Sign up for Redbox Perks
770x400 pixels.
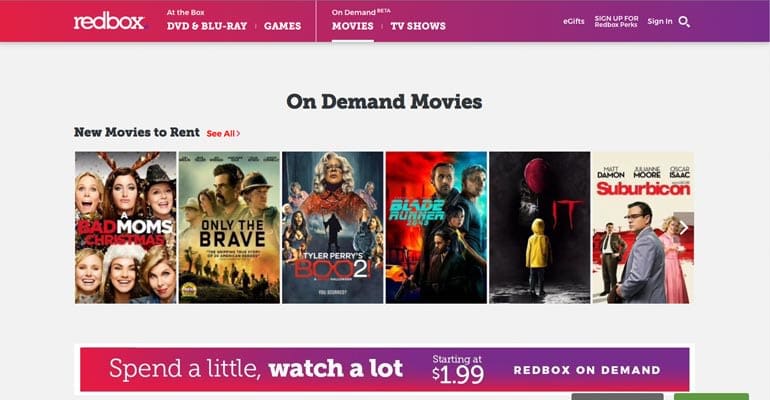pyautogui.click(x=616, y=21)
